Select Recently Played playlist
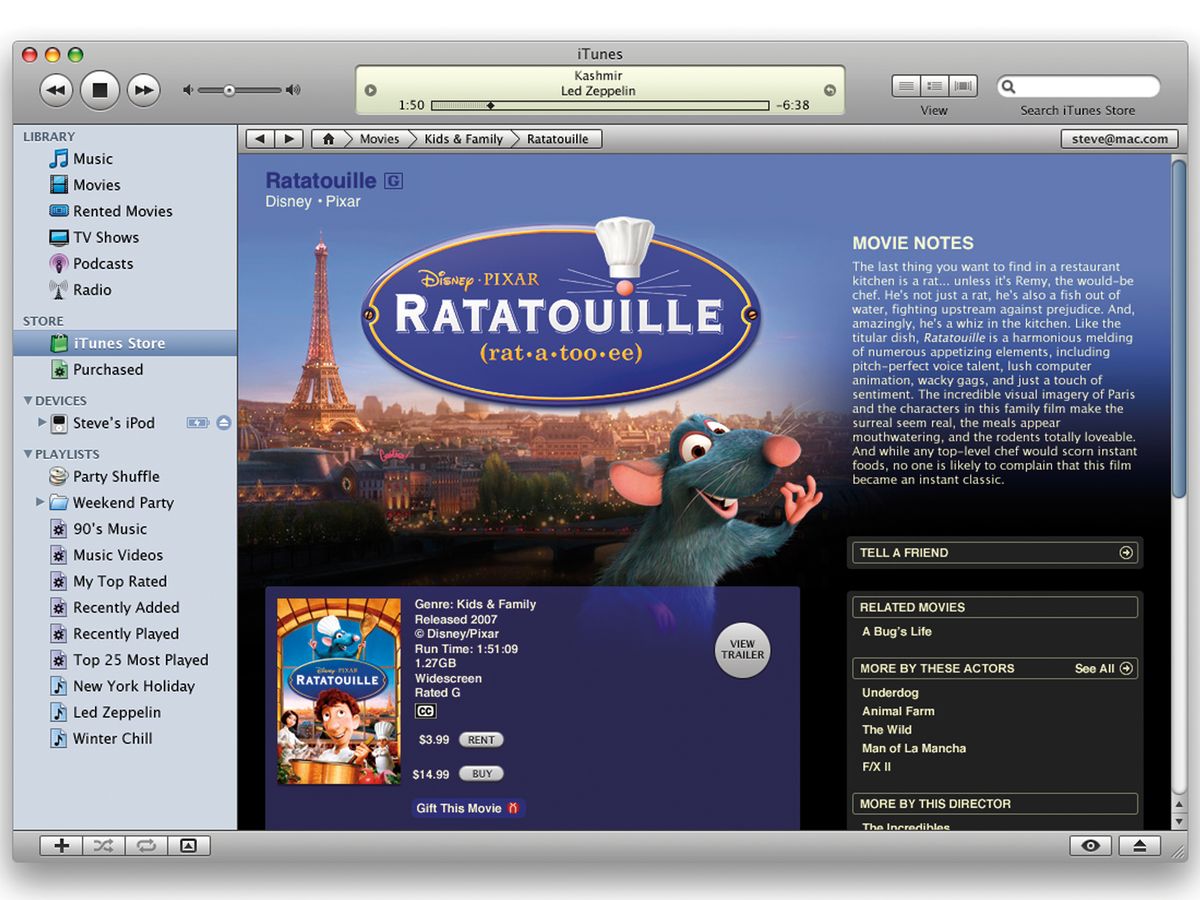Image resolution: width=1200 pixels, height=900 pixels. pos(126,633)
